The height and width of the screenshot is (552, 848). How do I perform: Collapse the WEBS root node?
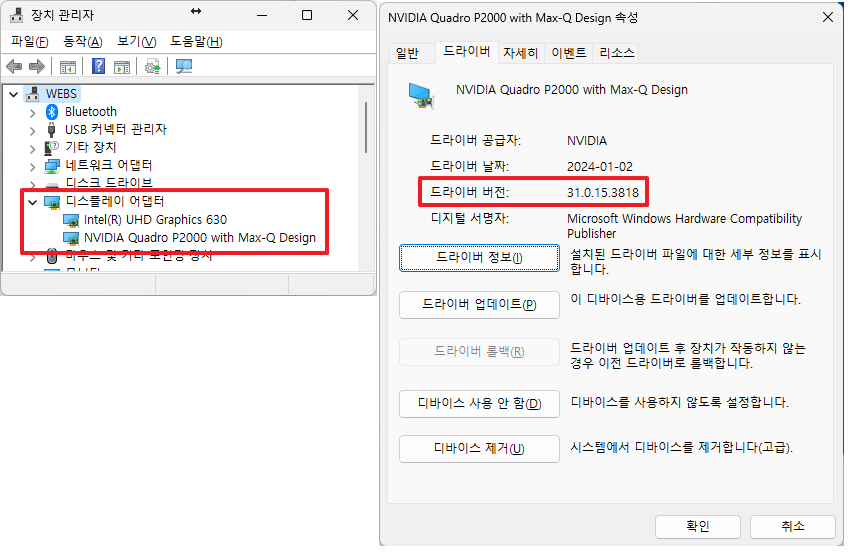(x=14, y=95)
